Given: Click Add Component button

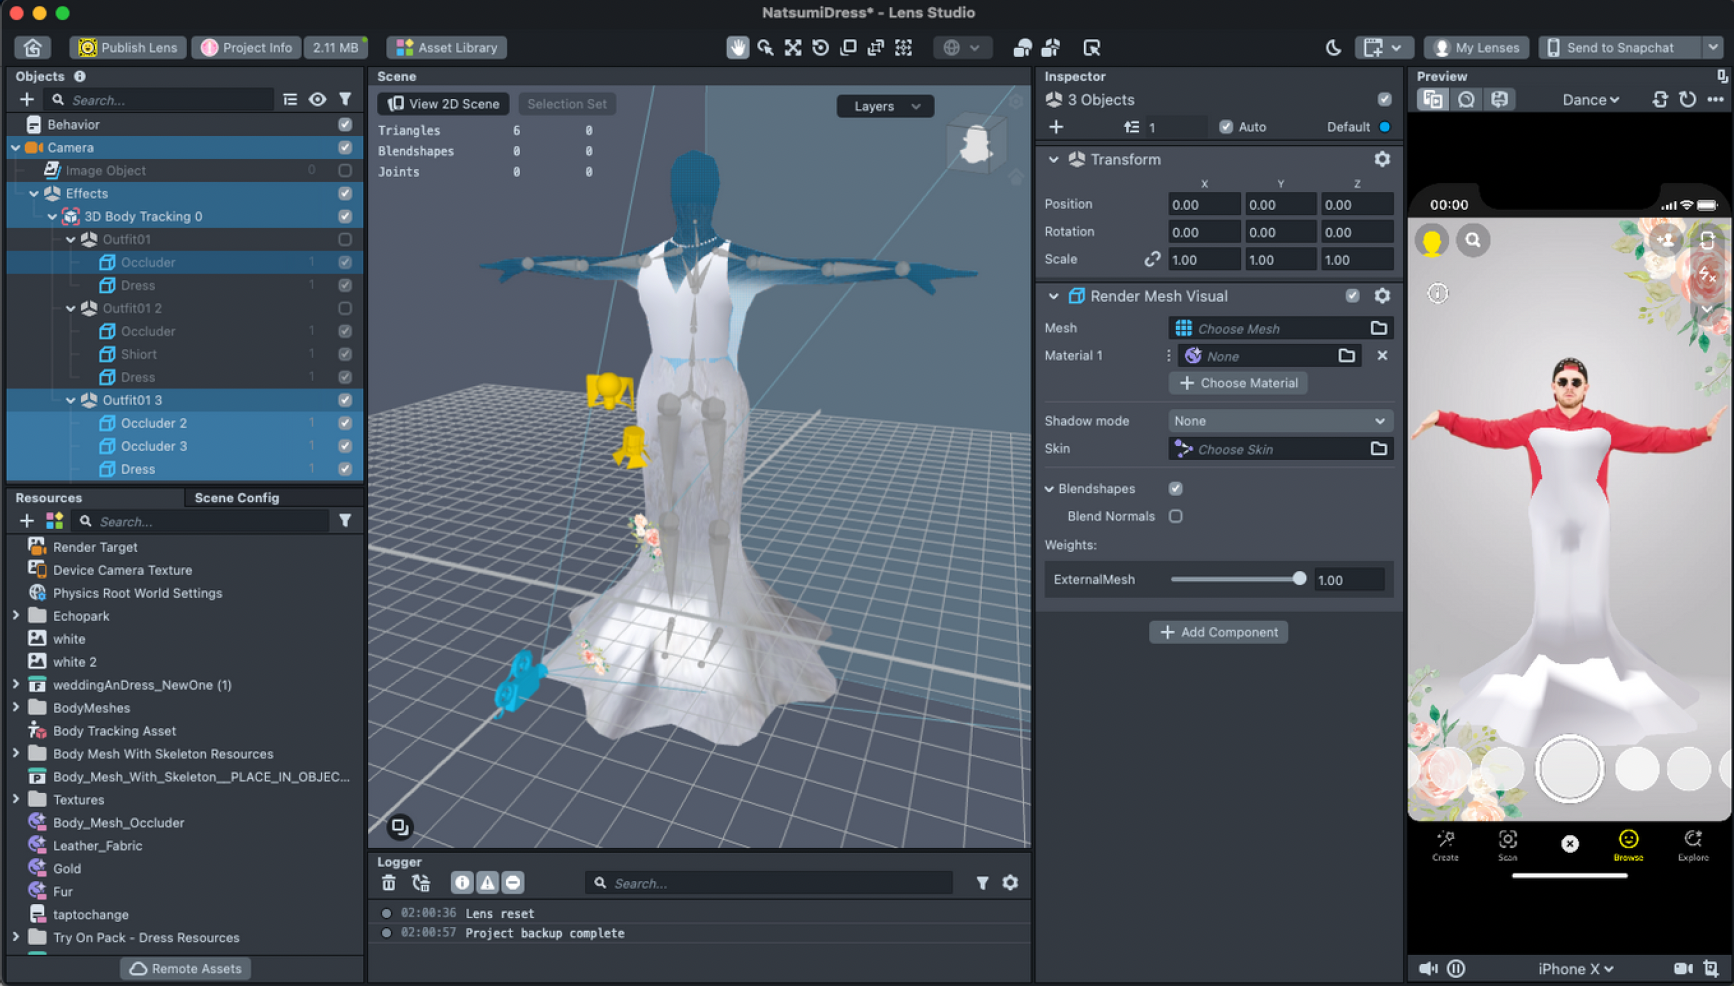Looking at the screenshot, I should (x=1218, y=632).
